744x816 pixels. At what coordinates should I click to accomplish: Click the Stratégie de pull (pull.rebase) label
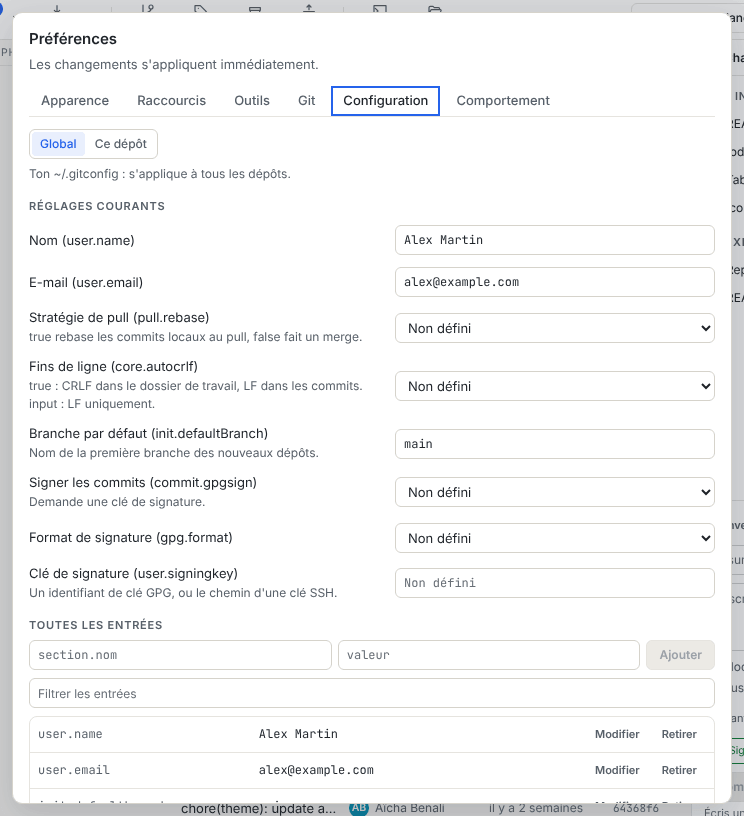click(x=119, y=317)
